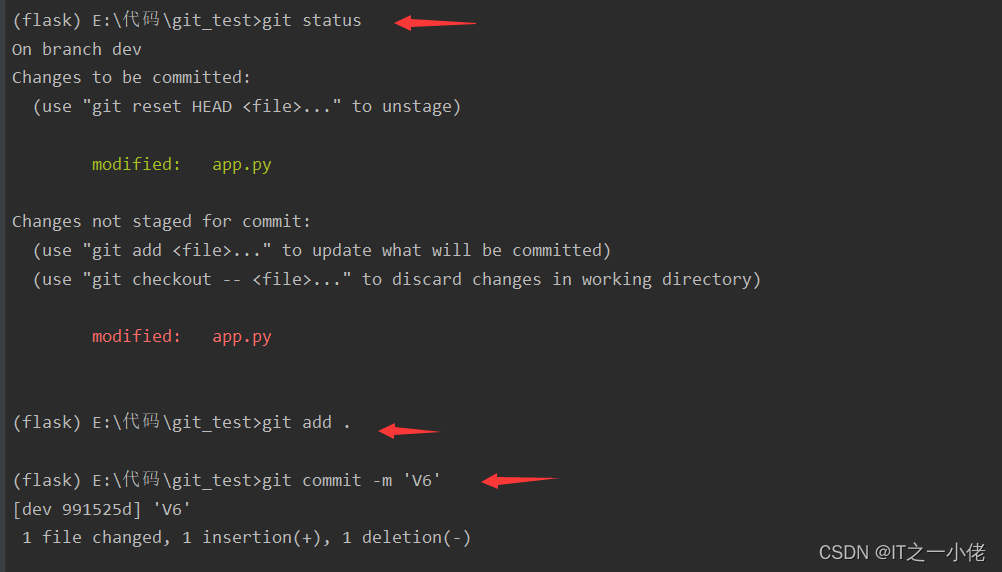This screenshot has width=1002, height=572.
Task: Click the 'git checkout -- <file>' hint line
Action: [x=396, y=279]
